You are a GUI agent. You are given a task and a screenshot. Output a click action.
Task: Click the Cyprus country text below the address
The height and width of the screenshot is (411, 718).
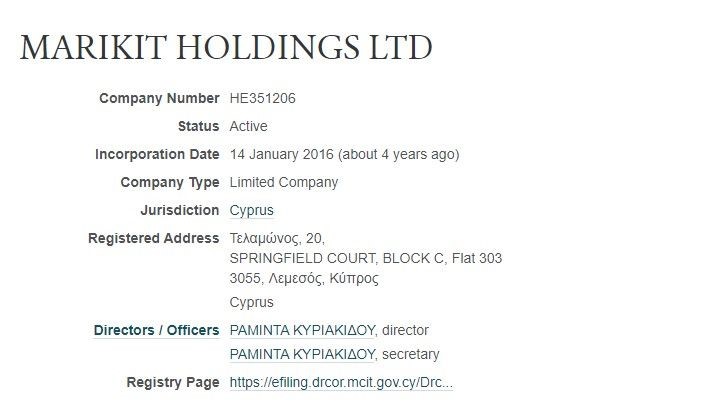[x=251, y=302]
